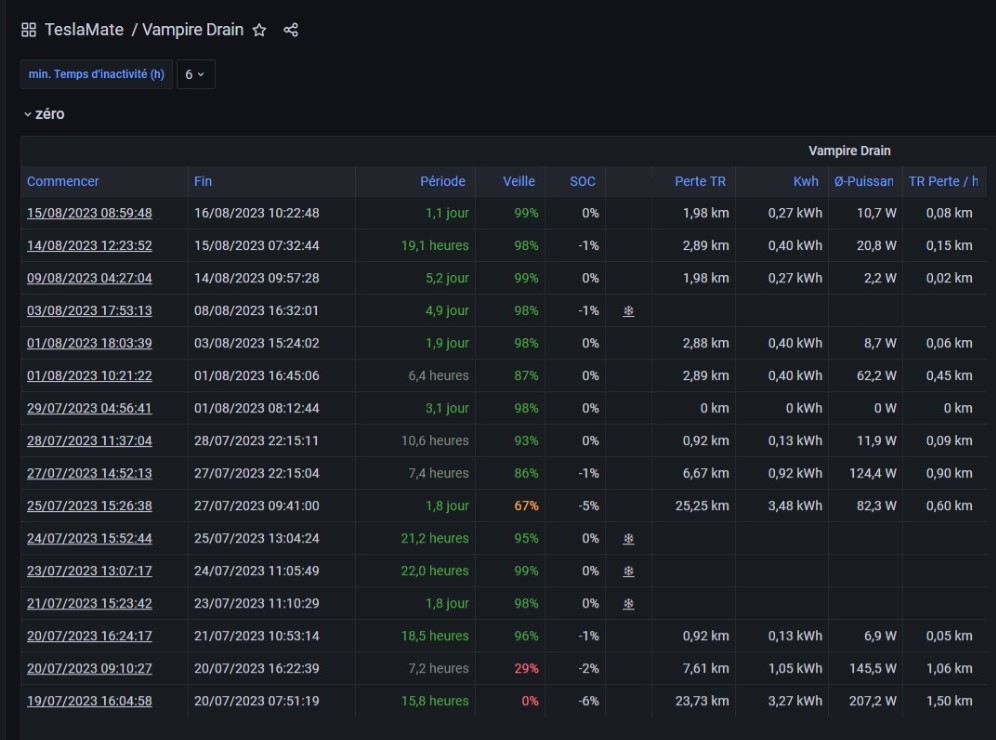Select the red 0% Veille value
Viewport: 996px width, 740px height.
[530, 701]
